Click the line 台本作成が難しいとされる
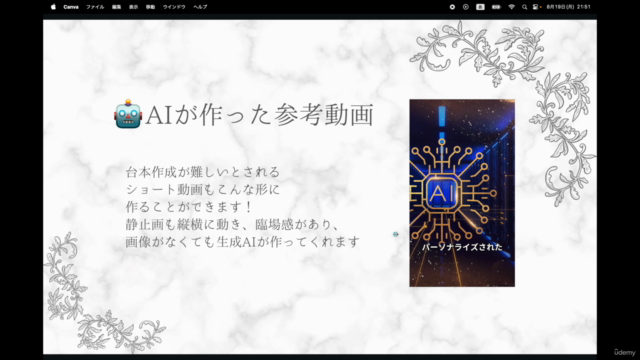Viewport: 640px width, 360px height. (x=203, y=172)
